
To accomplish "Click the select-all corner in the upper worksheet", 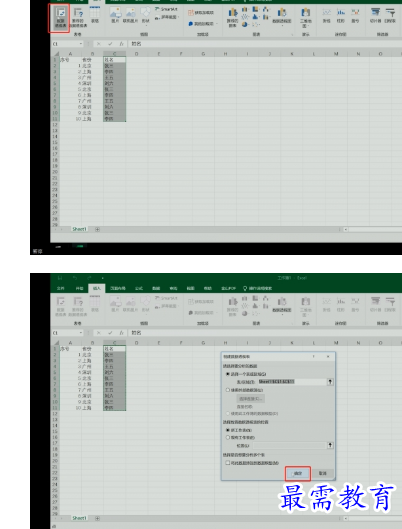I will [x=56, y=54].
